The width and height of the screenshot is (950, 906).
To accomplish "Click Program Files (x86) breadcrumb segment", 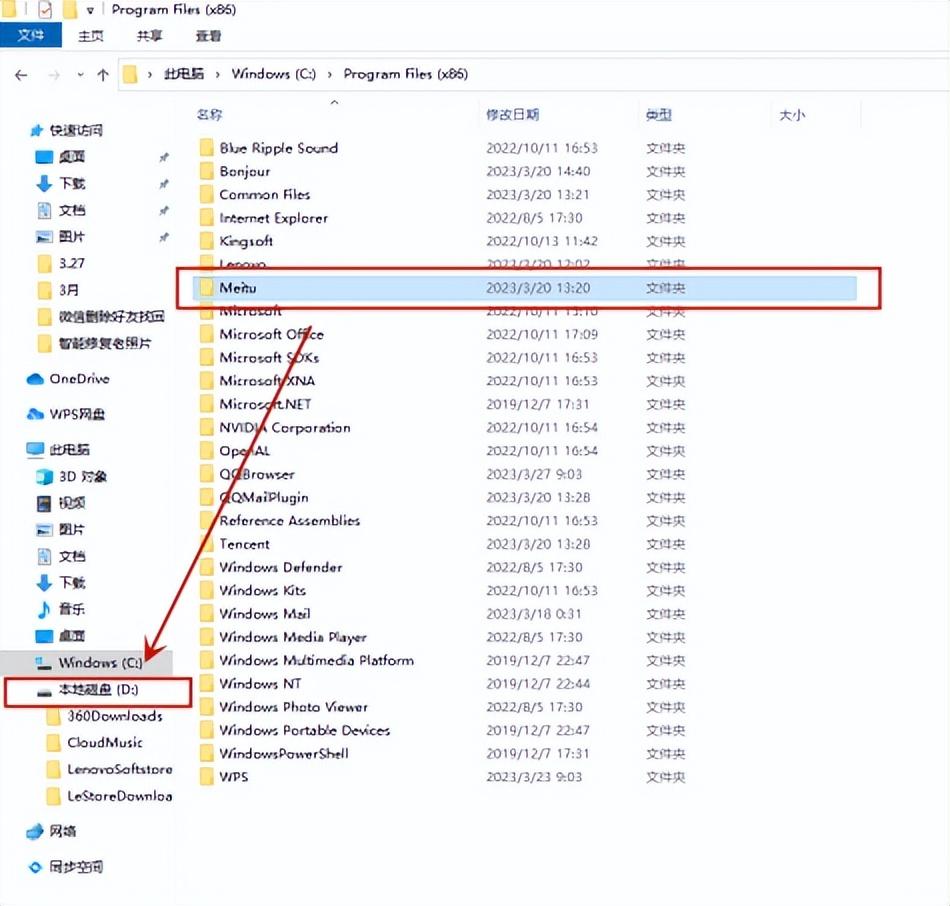I will pos(405,74).
